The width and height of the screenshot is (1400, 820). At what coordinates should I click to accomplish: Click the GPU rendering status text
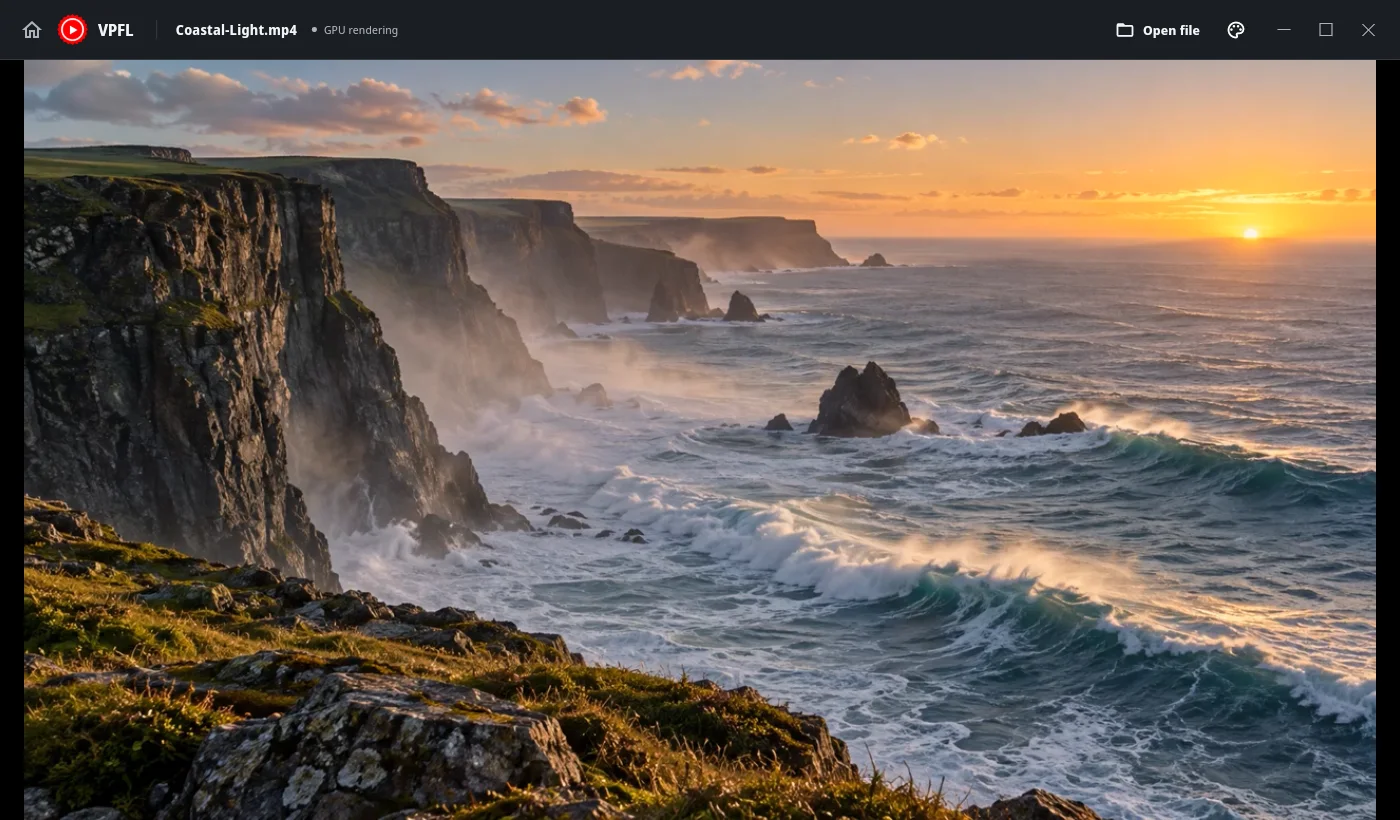coord(360,30)
